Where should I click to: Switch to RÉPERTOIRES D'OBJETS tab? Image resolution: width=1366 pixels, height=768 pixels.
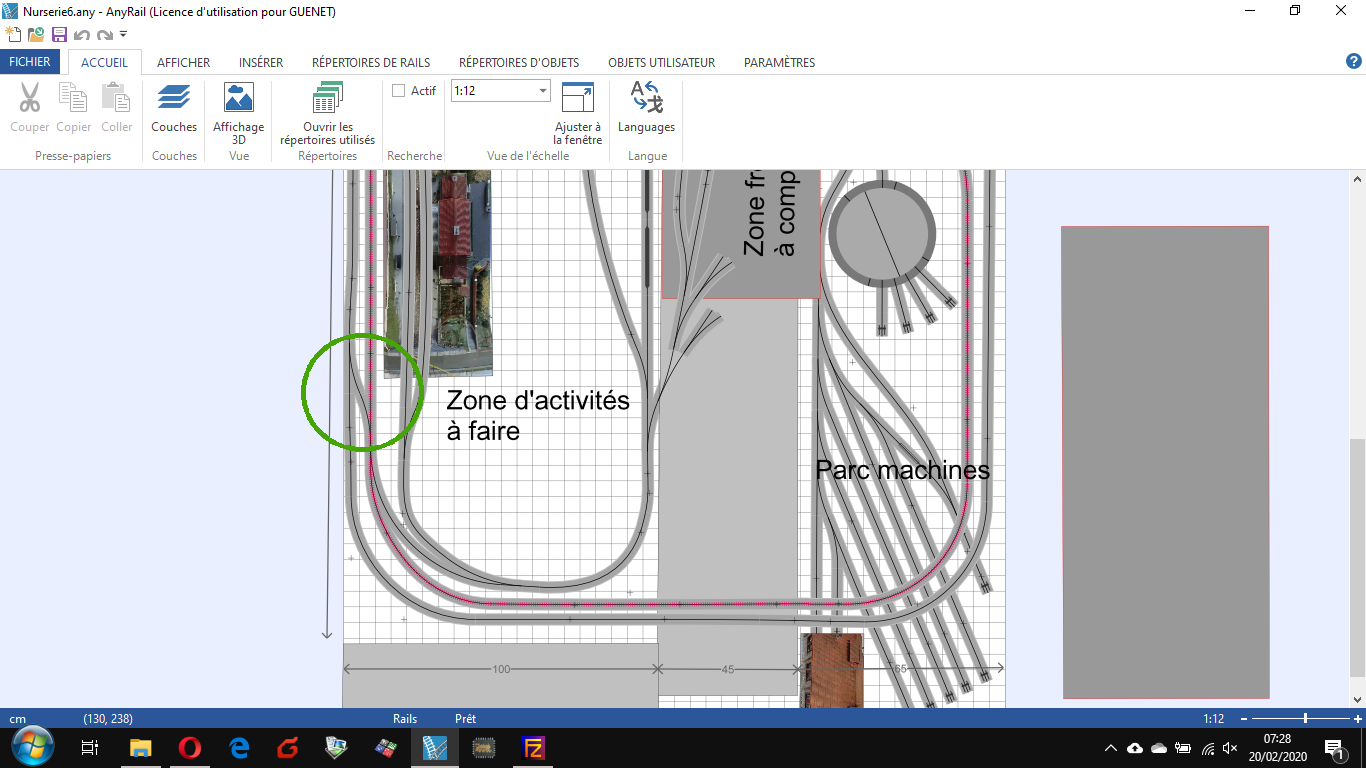pos(519,62)
